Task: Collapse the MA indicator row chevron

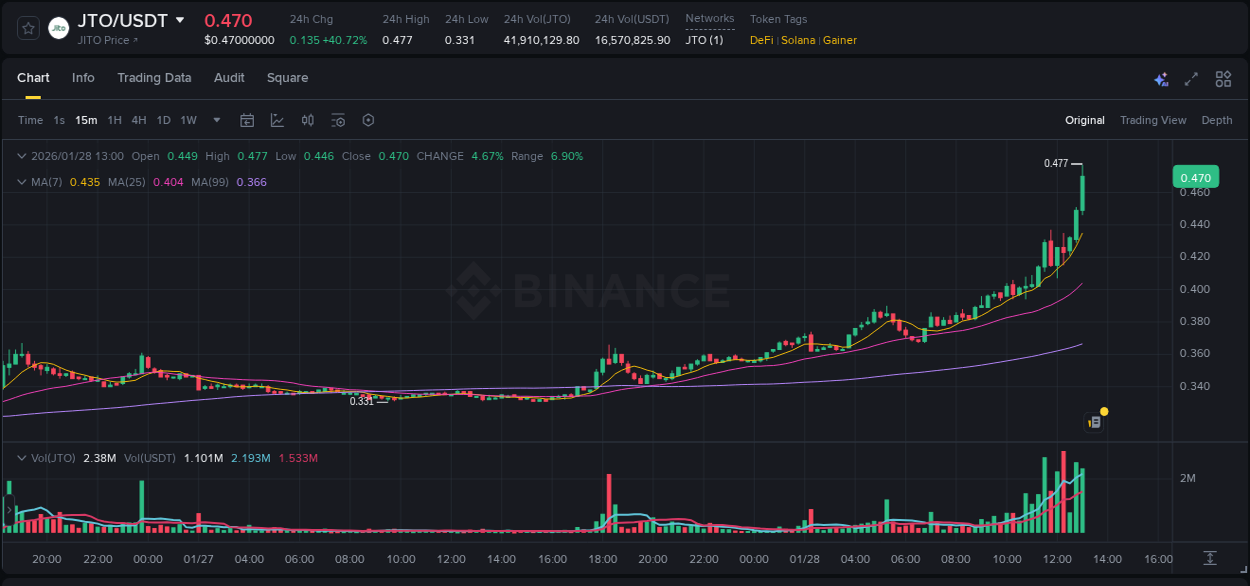Action: point(21,182)
